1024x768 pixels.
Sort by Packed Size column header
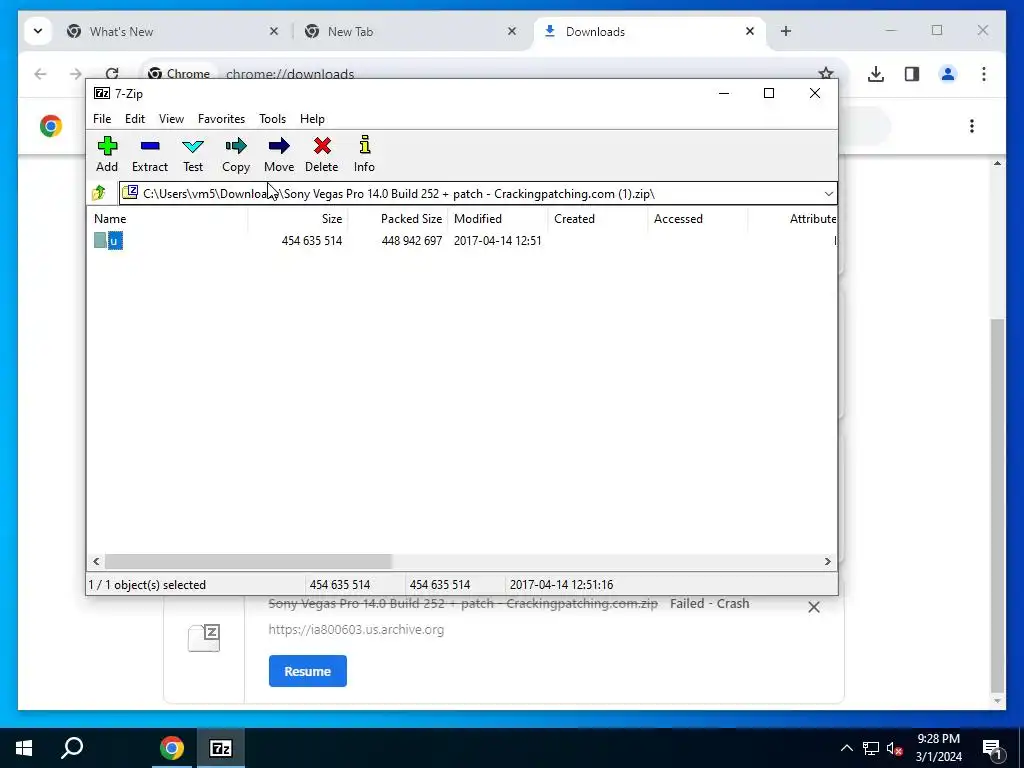tap(398, 219)
